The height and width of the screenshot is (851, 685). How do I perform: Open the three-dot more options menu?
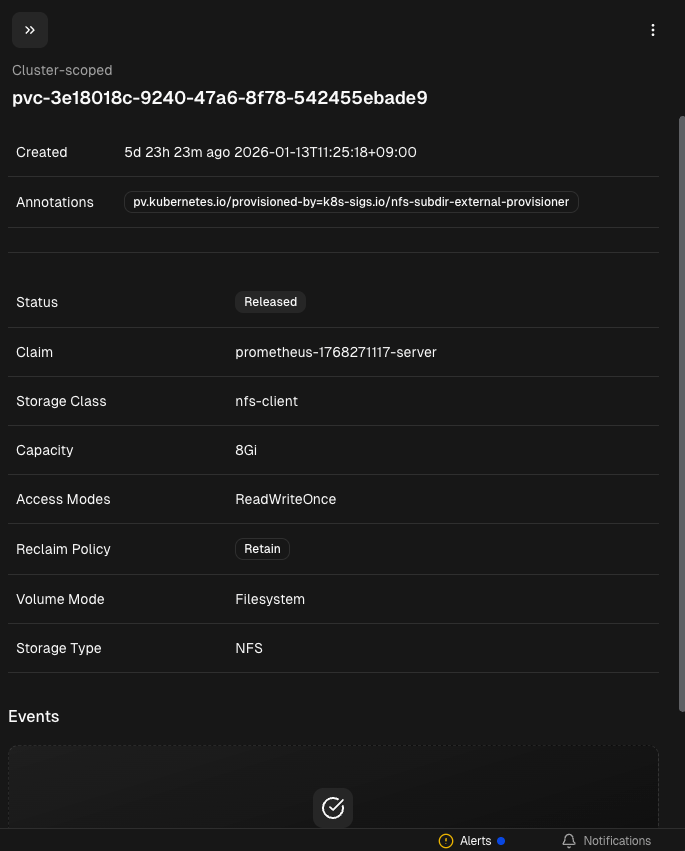[x=653, y=30]
